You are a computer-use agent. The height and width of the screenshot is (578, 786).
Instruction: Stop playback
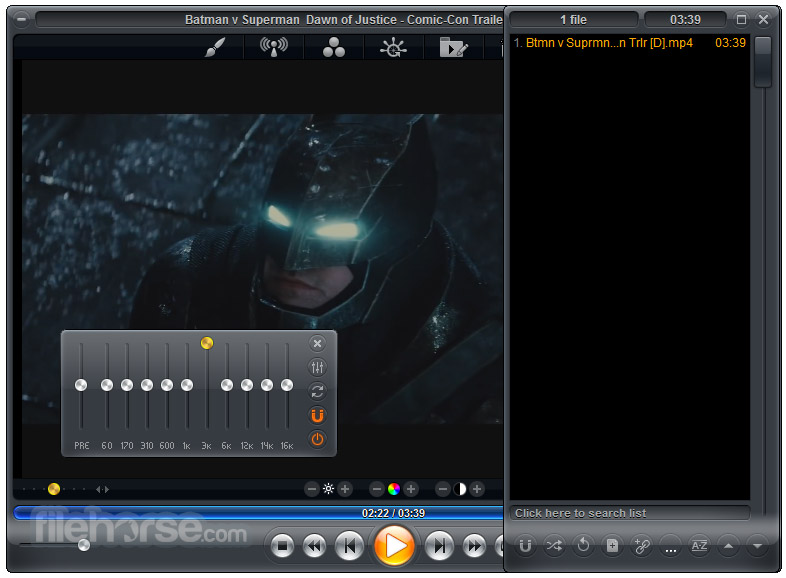tap(282, 546)
